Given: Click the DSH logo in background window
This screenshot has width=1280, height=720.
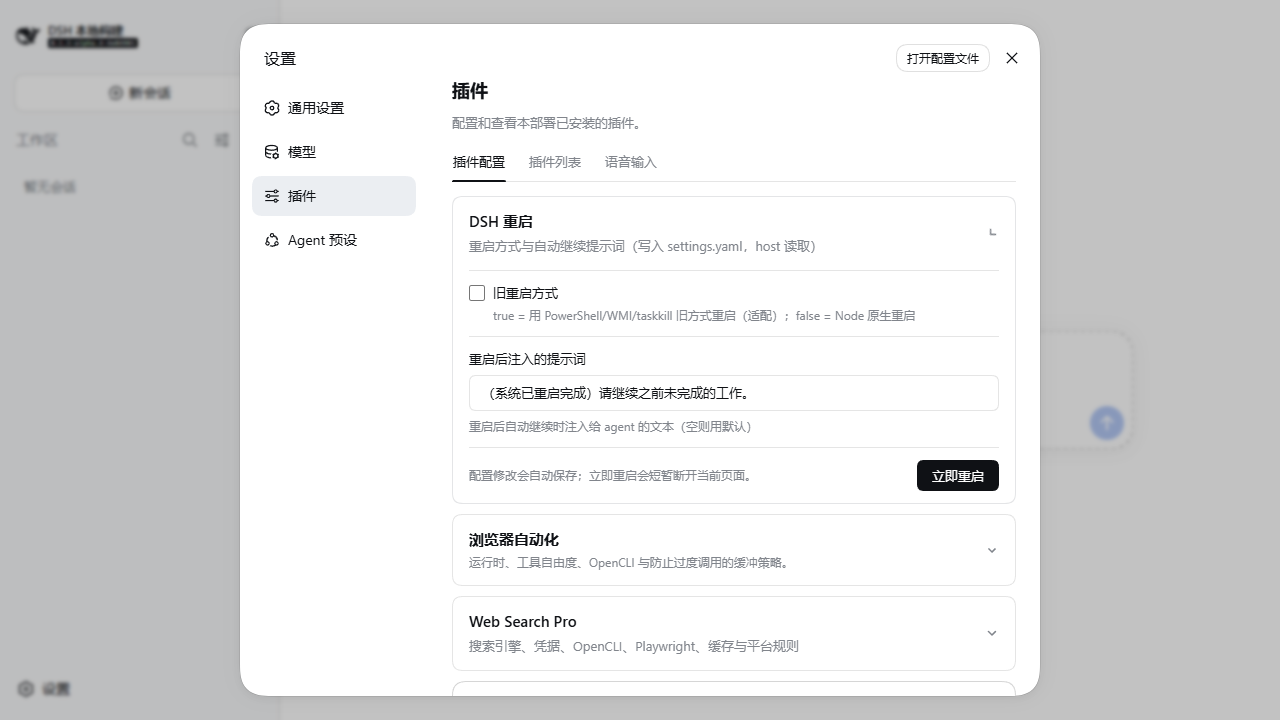Looking at the screenshot, I should coord(27,36).
